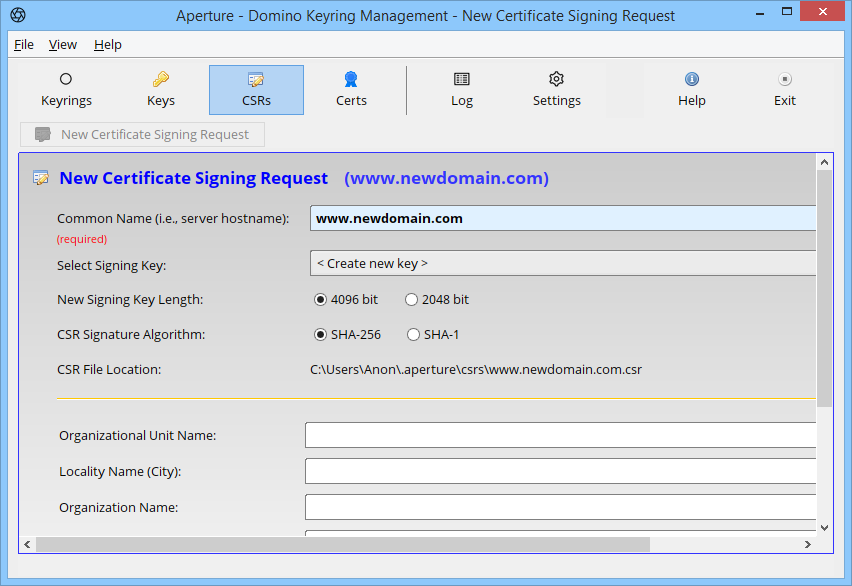Open the File menu
Viewport: 852px width, 586px height.
(x=24, y=45)
